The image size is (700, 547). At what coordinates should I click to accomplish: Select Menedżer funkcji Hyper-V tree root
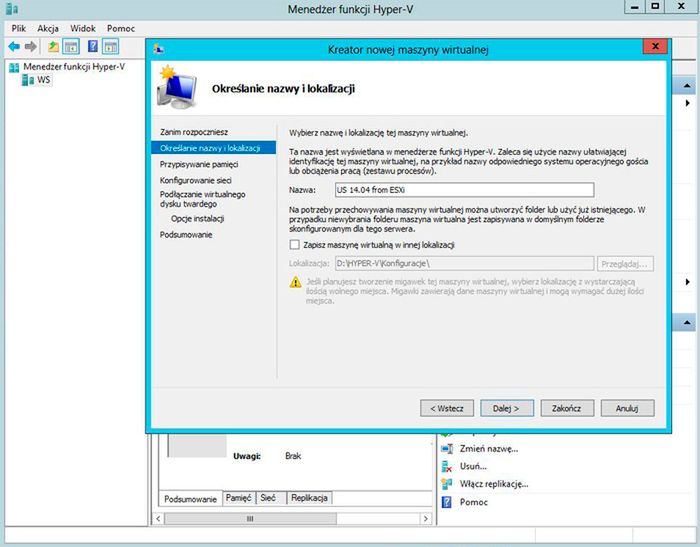point(74,67)
